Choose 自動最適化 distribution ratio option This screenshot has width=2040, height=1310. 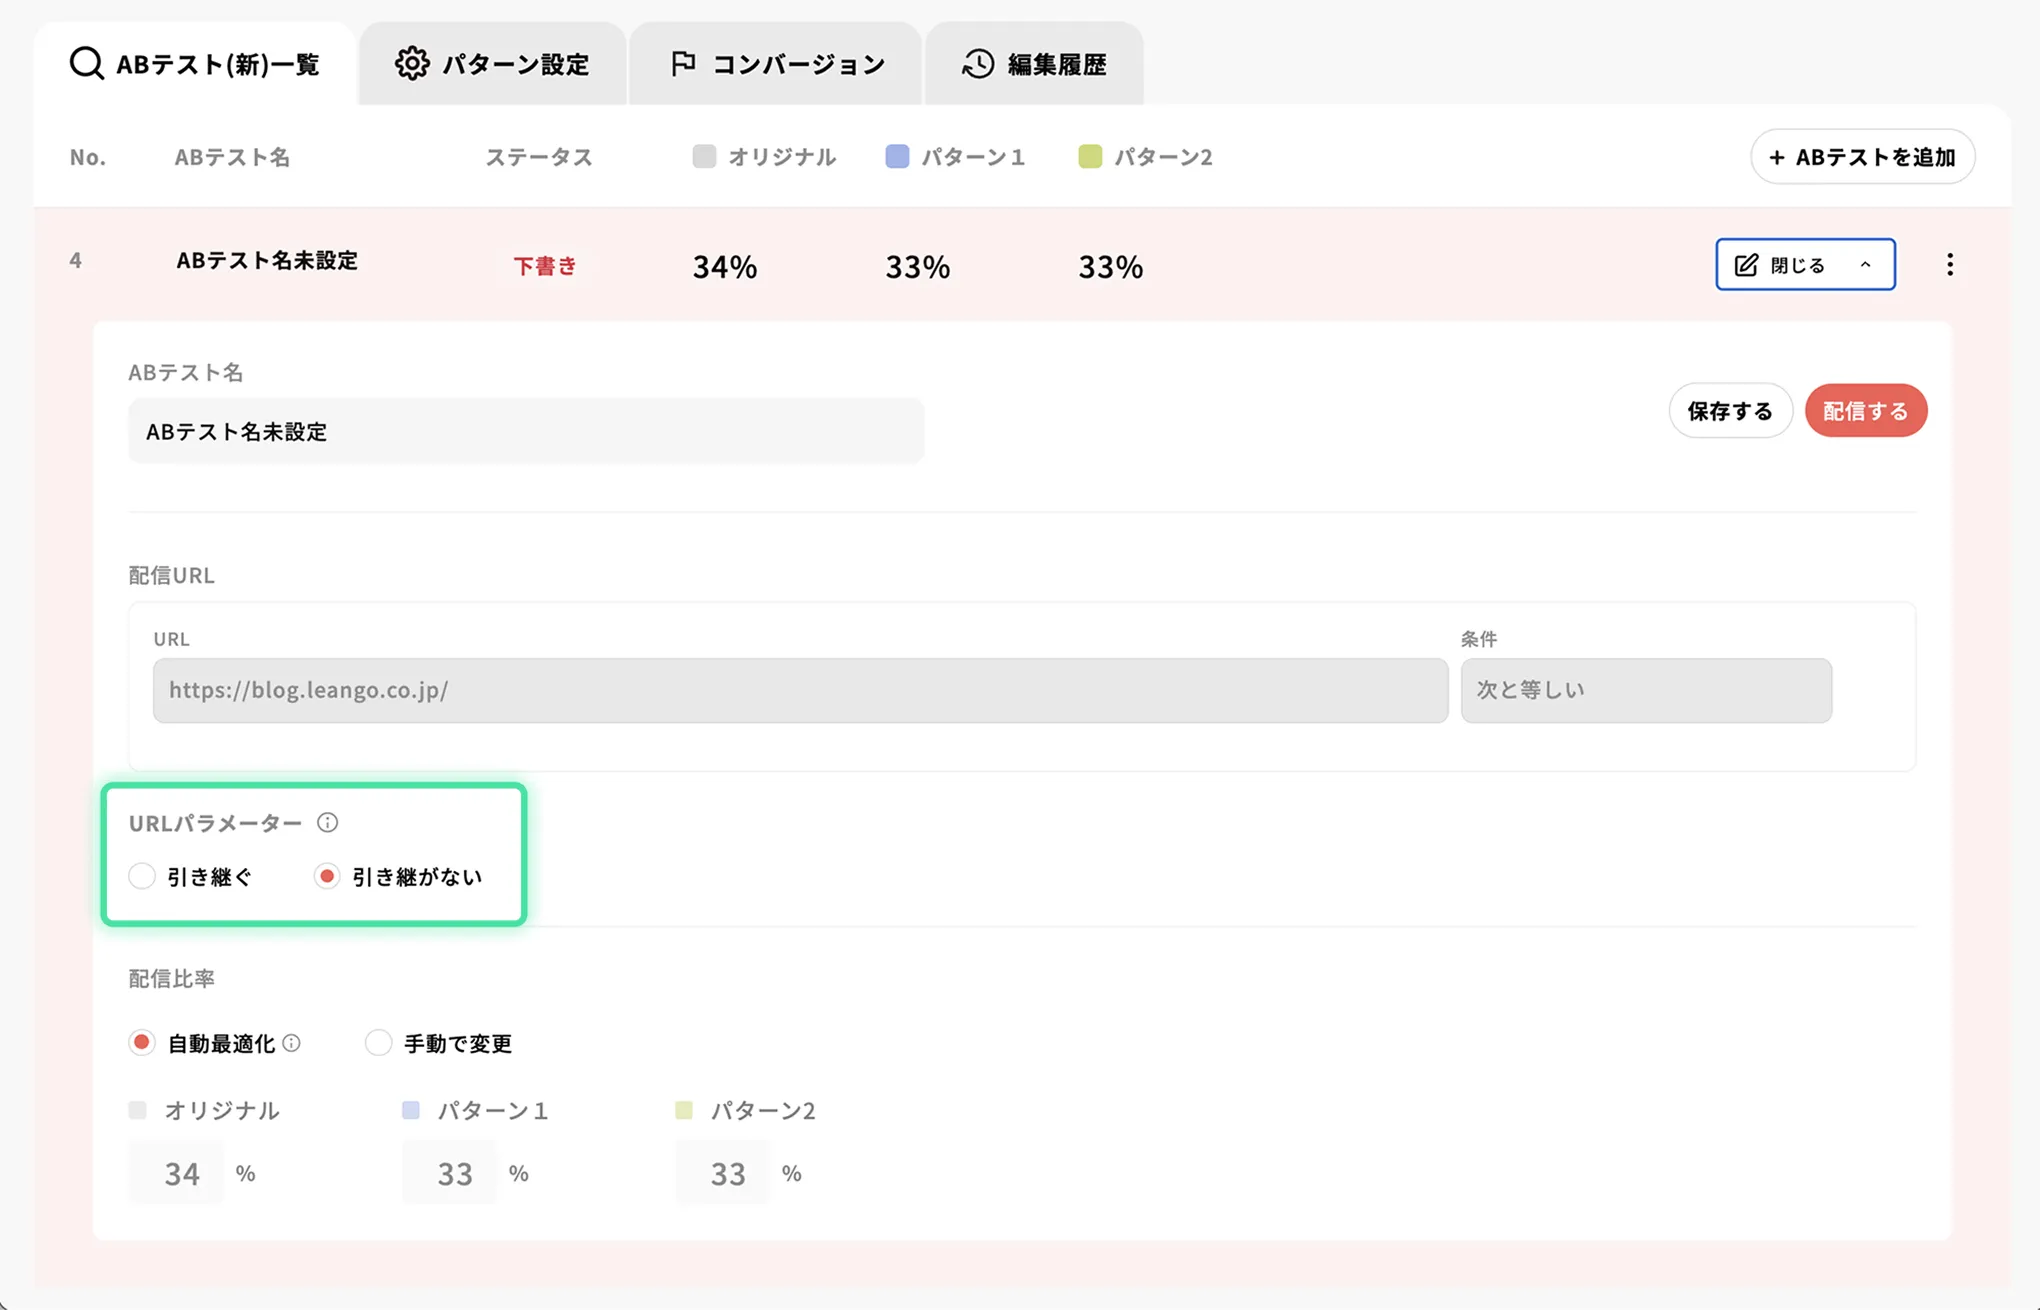[142, 1043]
